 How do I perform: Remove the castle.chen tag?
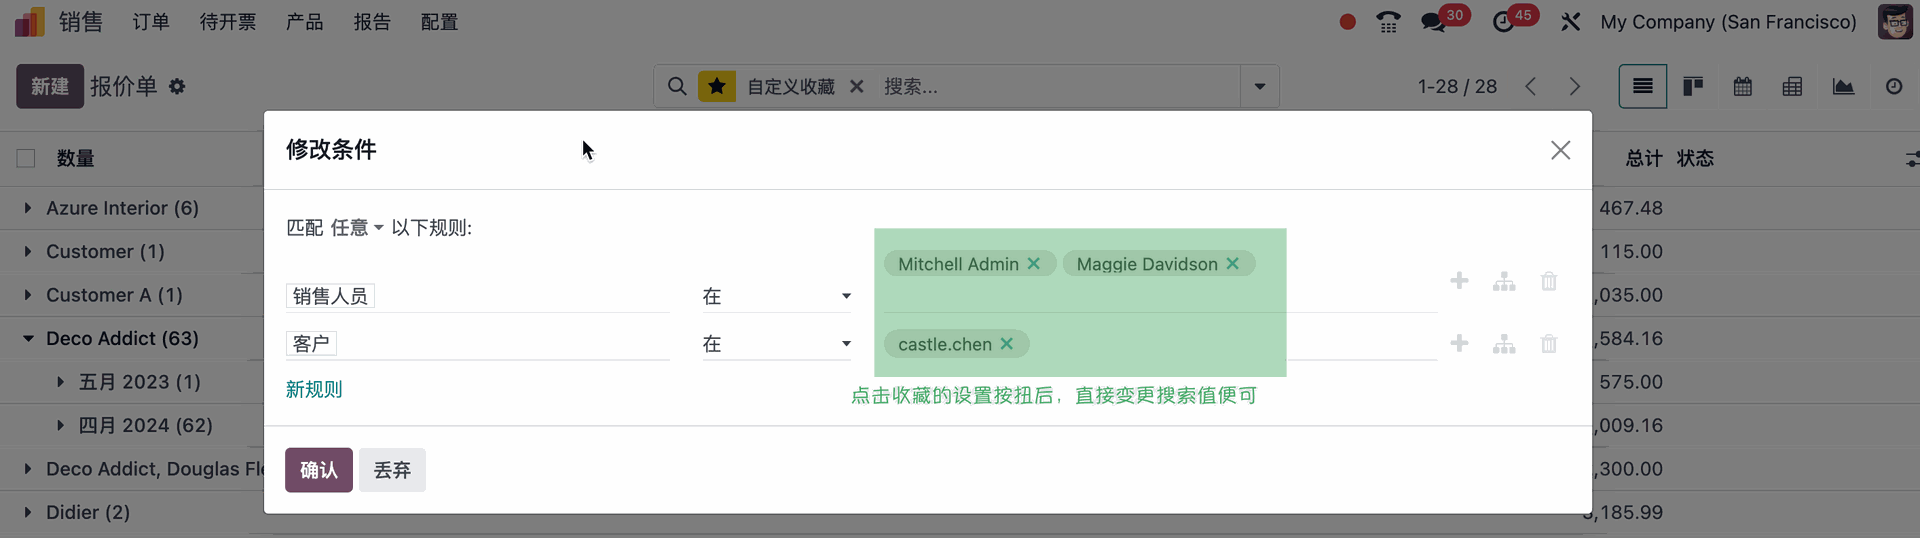click(1007, 344)
